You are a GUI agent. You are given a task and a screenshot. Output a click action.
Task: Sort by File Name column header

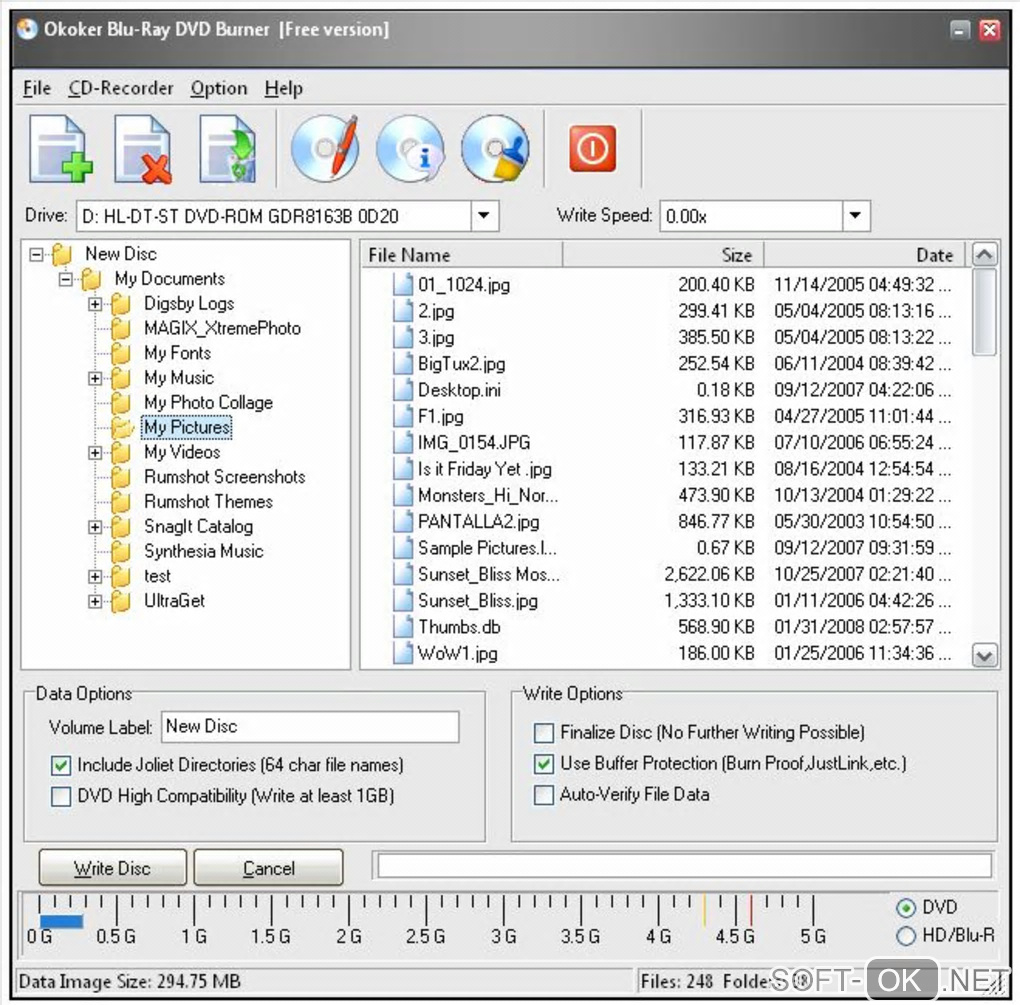click(x=462, y=255)
